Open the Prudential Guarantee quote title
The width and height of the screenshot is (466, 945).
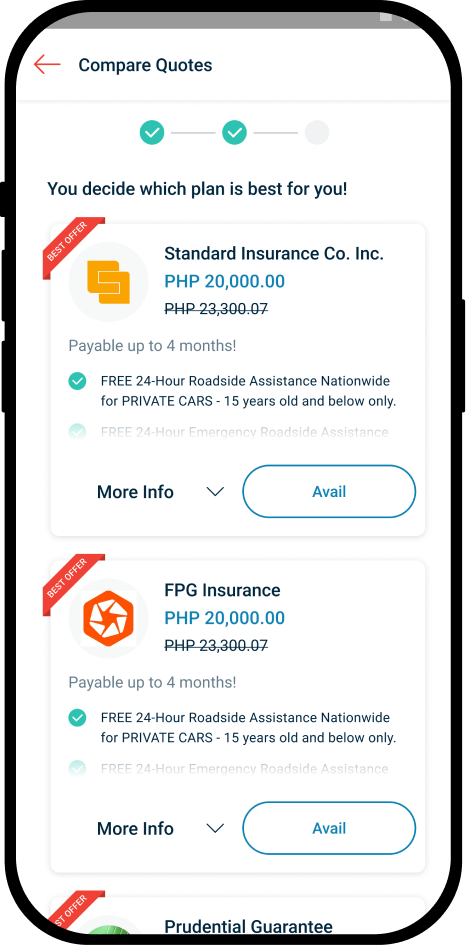coord(248,926)
